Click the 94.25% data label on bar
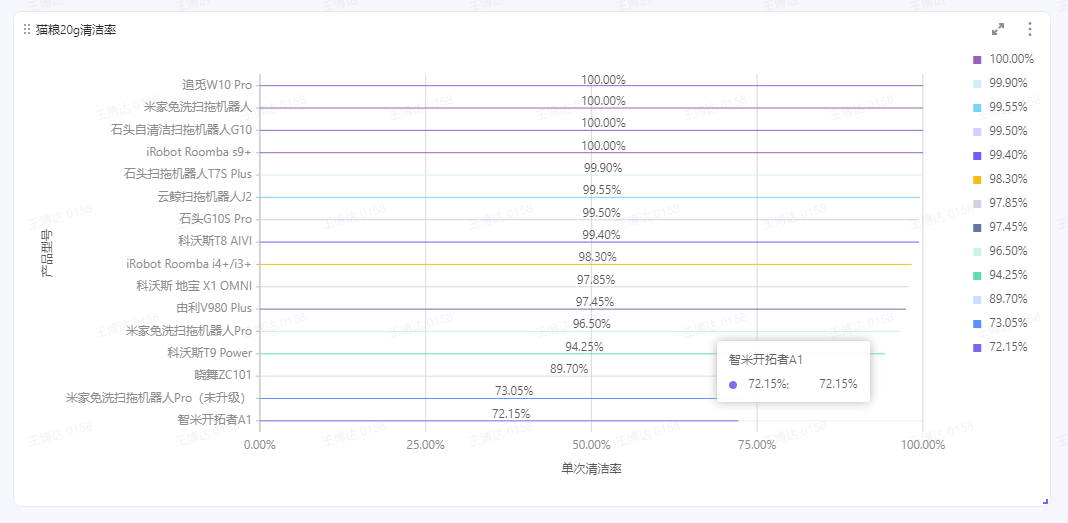 [x=584, y=347]
